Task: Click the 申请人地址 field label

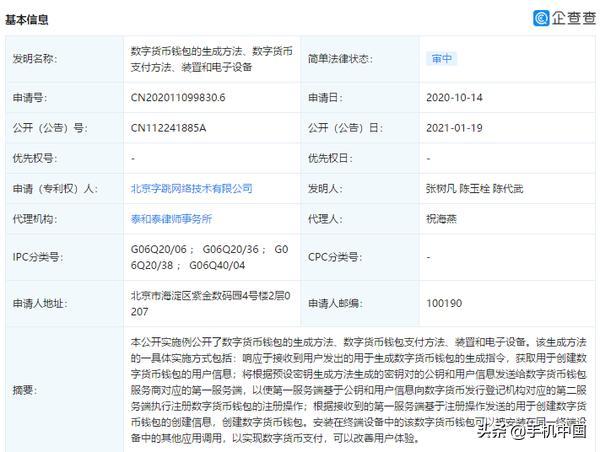Action: (x=40, y=304)
